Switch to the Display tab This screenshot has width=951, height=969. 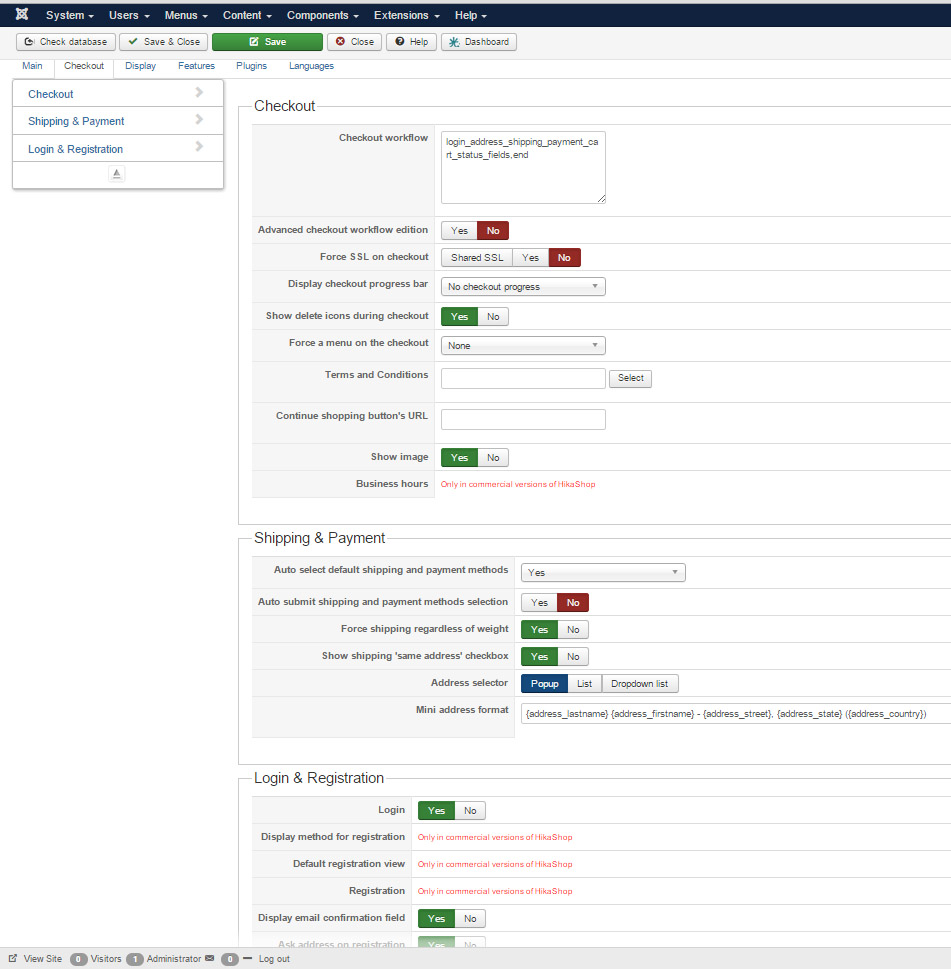click(x=140, y=66)
